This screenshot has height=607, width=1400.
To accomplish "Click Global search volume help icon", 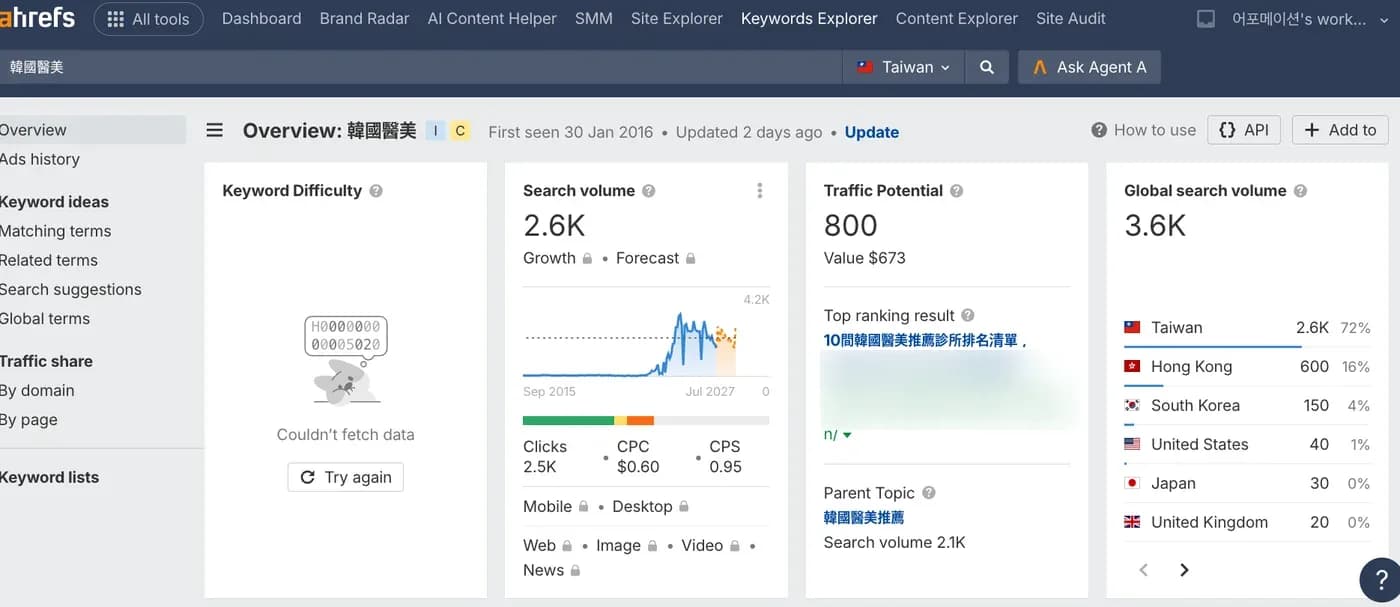I will 1301,191.
